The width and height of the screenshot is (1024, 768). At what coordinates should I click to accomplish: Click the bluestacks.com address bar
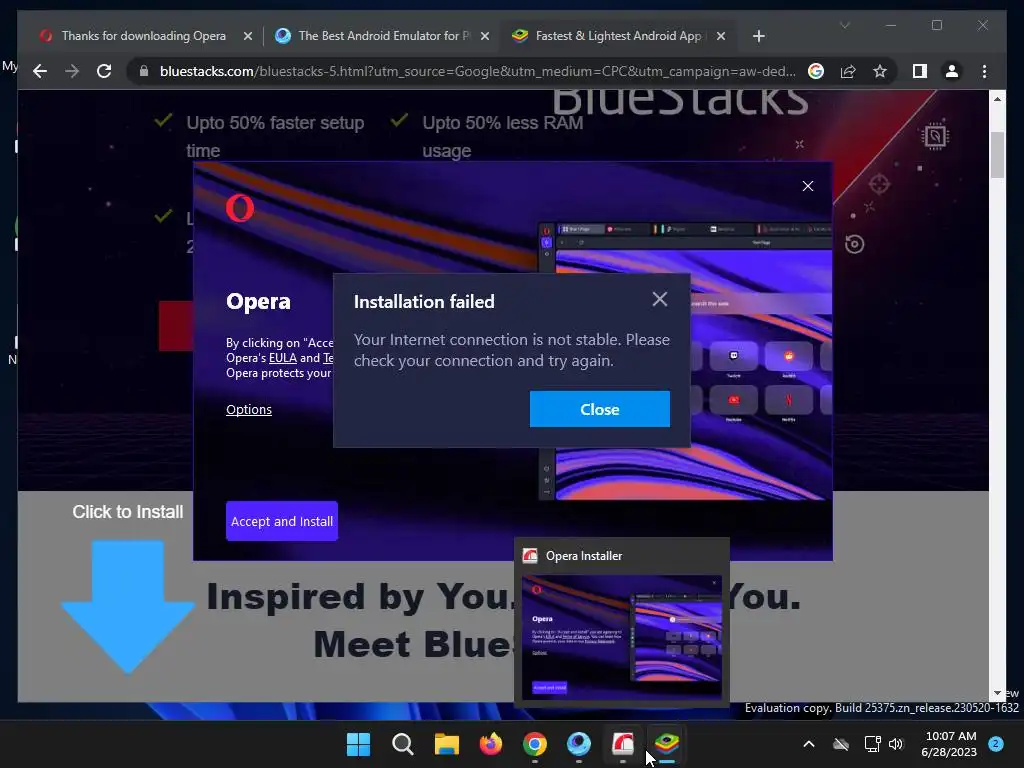[477, 71]
